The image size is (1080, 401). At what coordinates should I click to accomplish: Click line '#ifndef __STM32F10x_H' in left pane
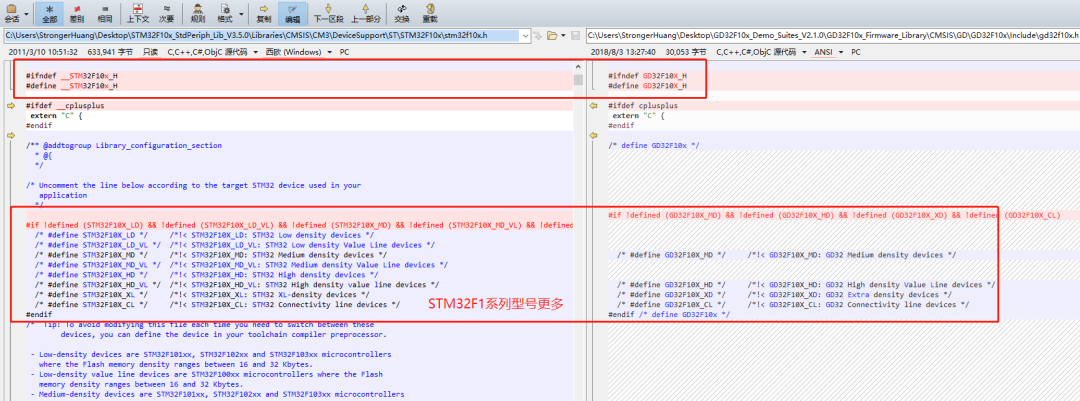pyautogui.click(x=72, y=76)
